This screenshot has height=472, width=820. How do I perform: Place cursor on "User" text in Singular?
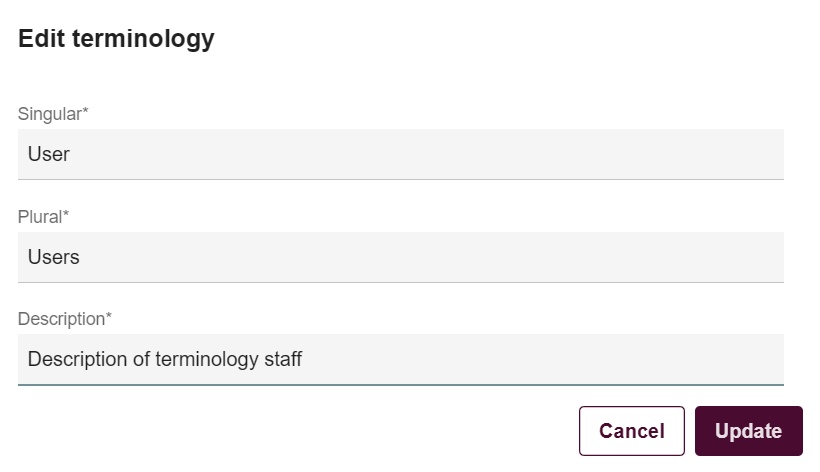tap(49, 155)
